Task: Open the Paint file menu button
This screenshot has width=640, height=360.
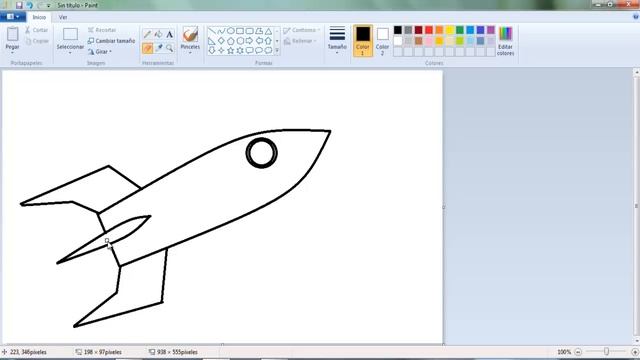Action: (13, 17)
